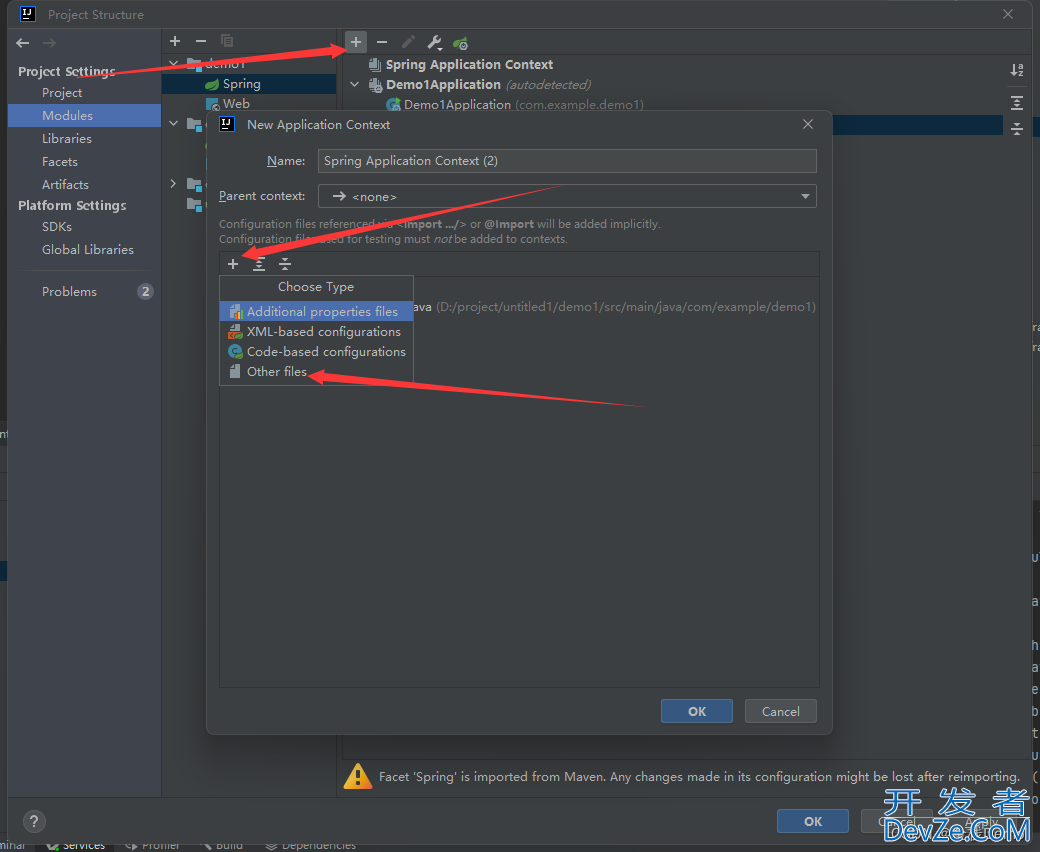Open the wrench settings menu in the Spring facet toolbar

(434, 43)
